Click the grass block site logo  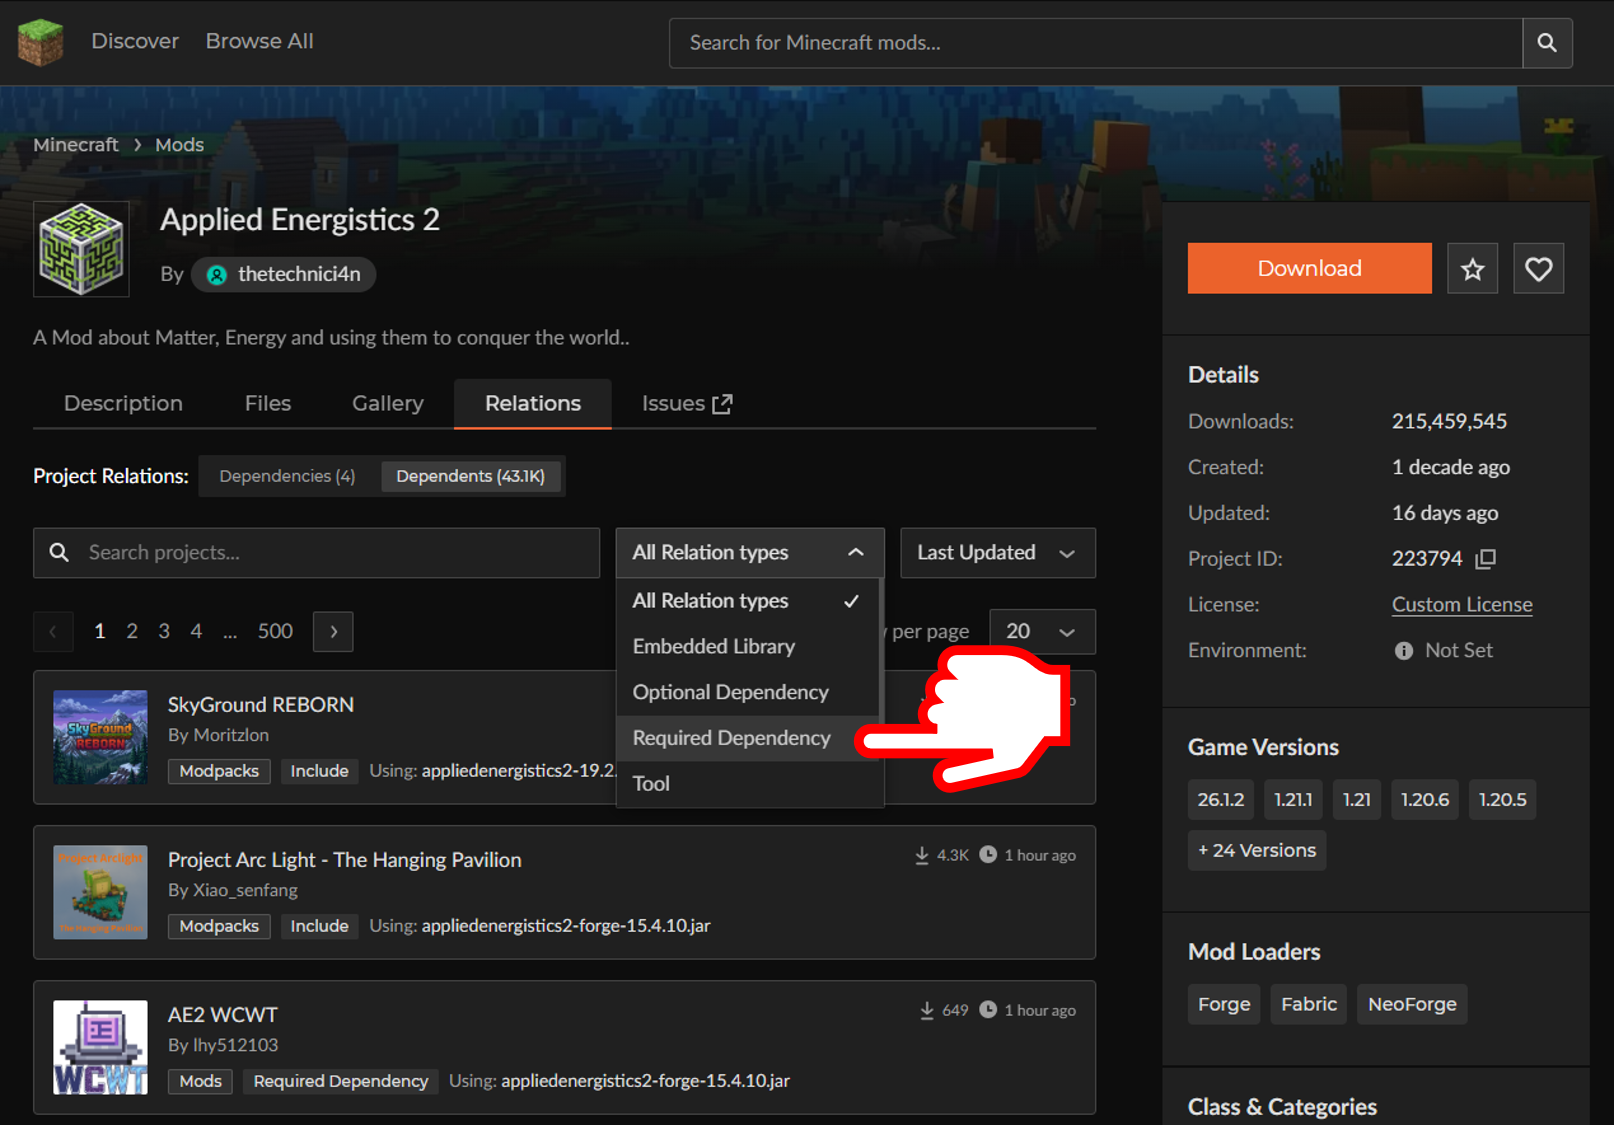tap(41, 42)
